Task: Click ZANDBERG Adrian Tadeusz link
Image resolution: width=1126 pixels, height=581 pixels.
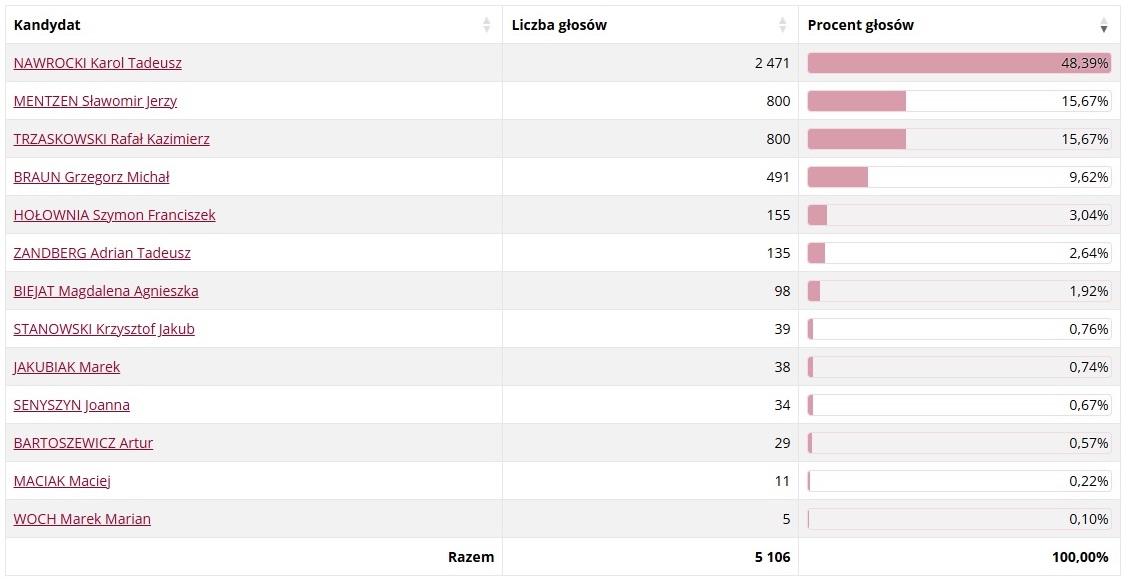Action: [x=102, y=253]
